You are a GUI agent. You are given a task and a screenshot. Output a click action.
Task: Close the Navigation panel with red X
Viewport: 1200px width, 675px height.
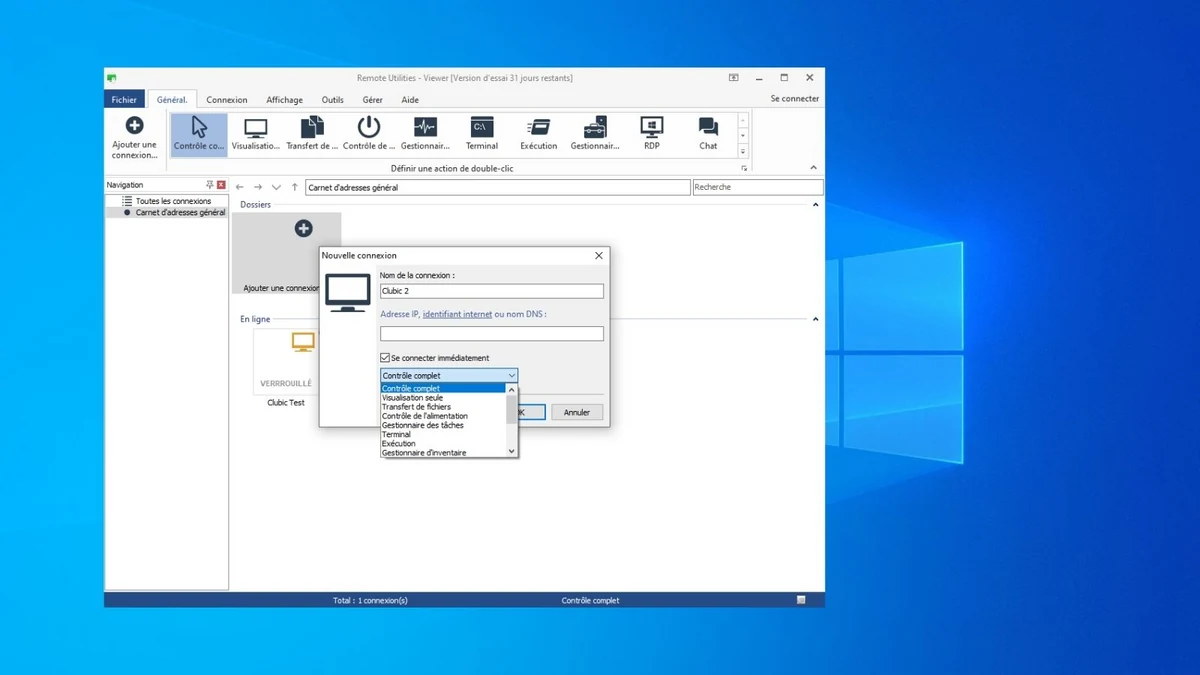point(221,185)
